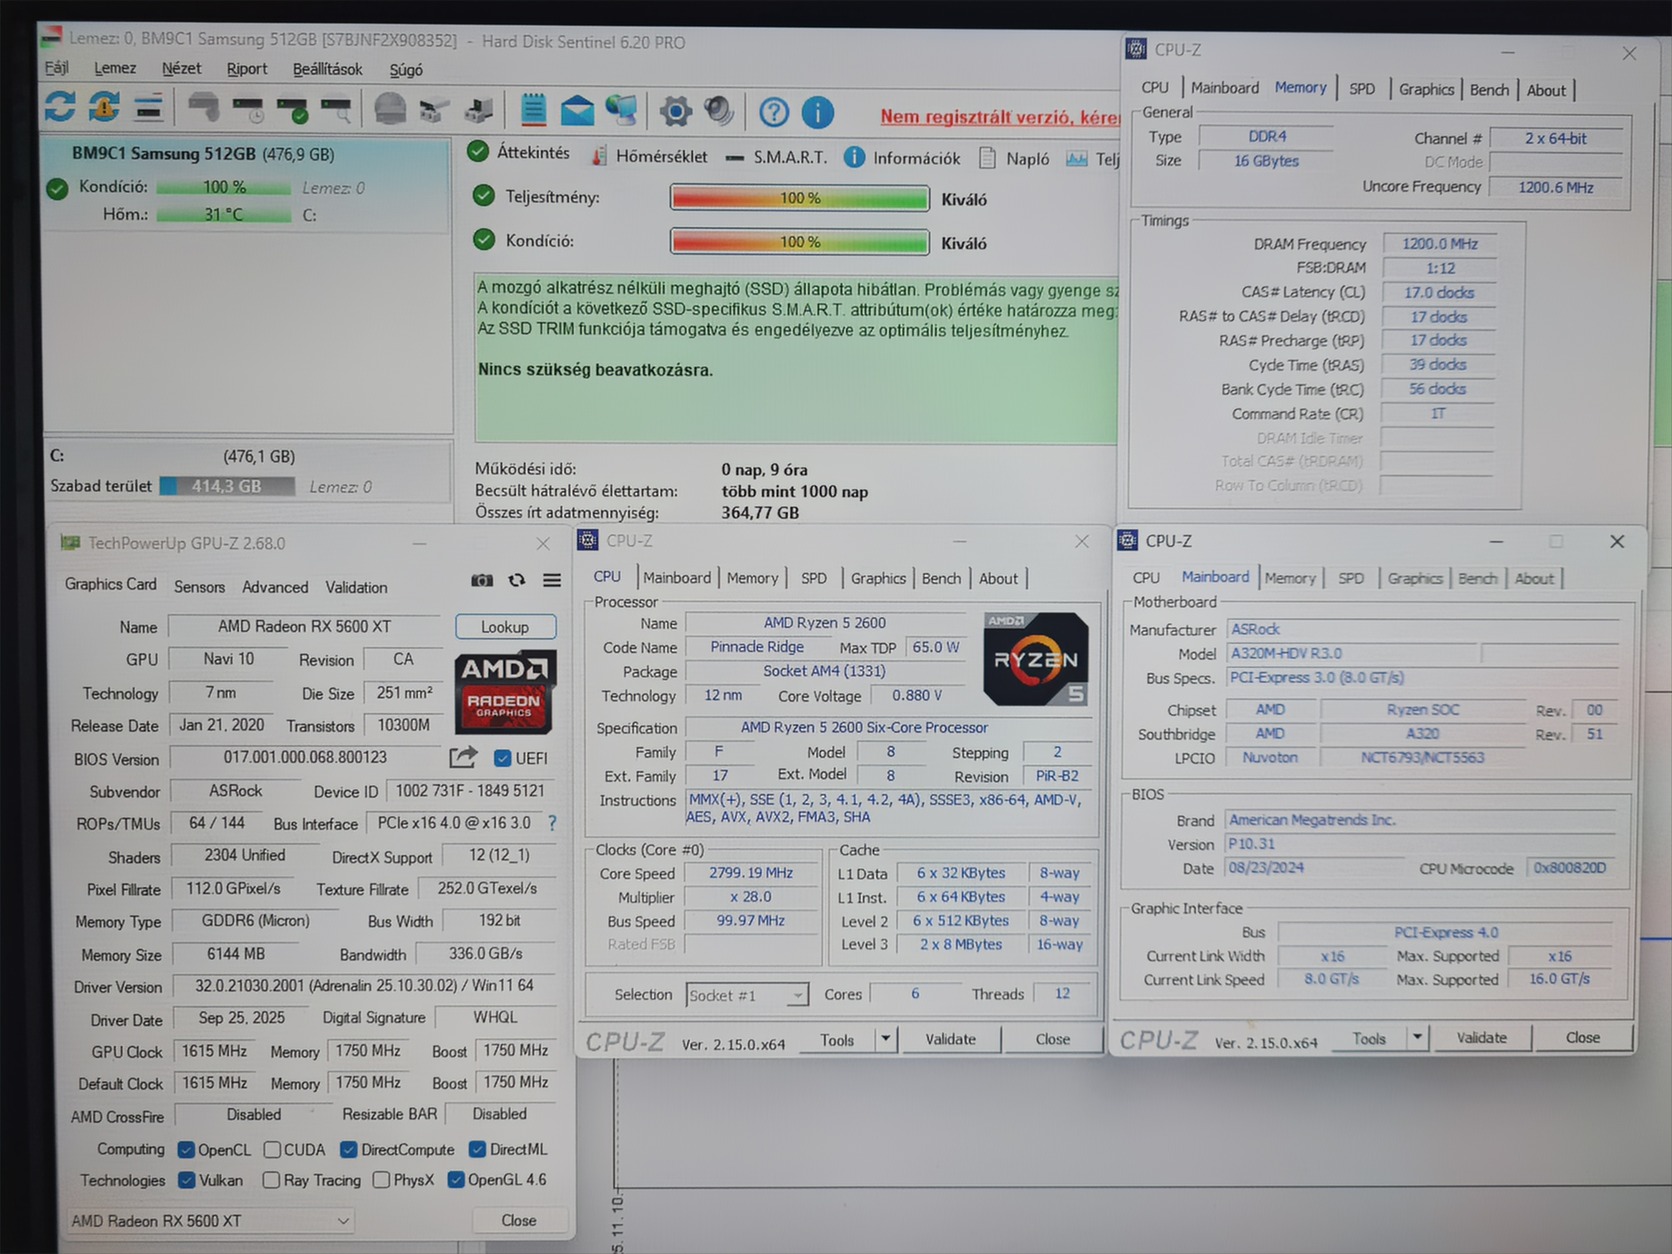Viewport: 1672px width, 1254px height.
Task: Toggle the OpenGL 4.6 checkbox
Action: [x=456, y=1180]
